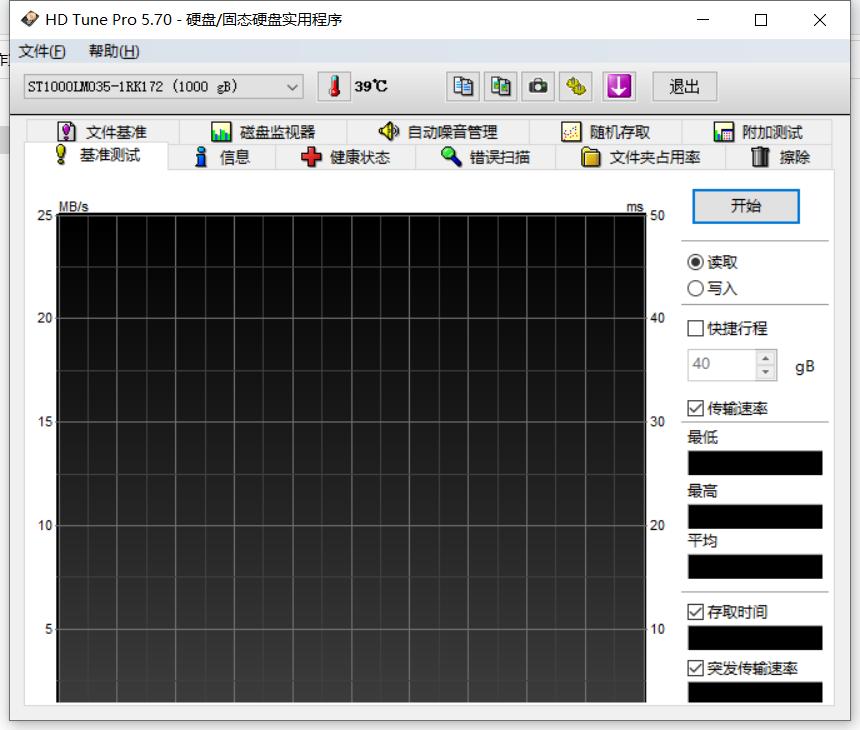Viewport: 860px width, 730px height.
Task: Click the thermometer icon showing 39°C
Action: [x=334, y=87]
